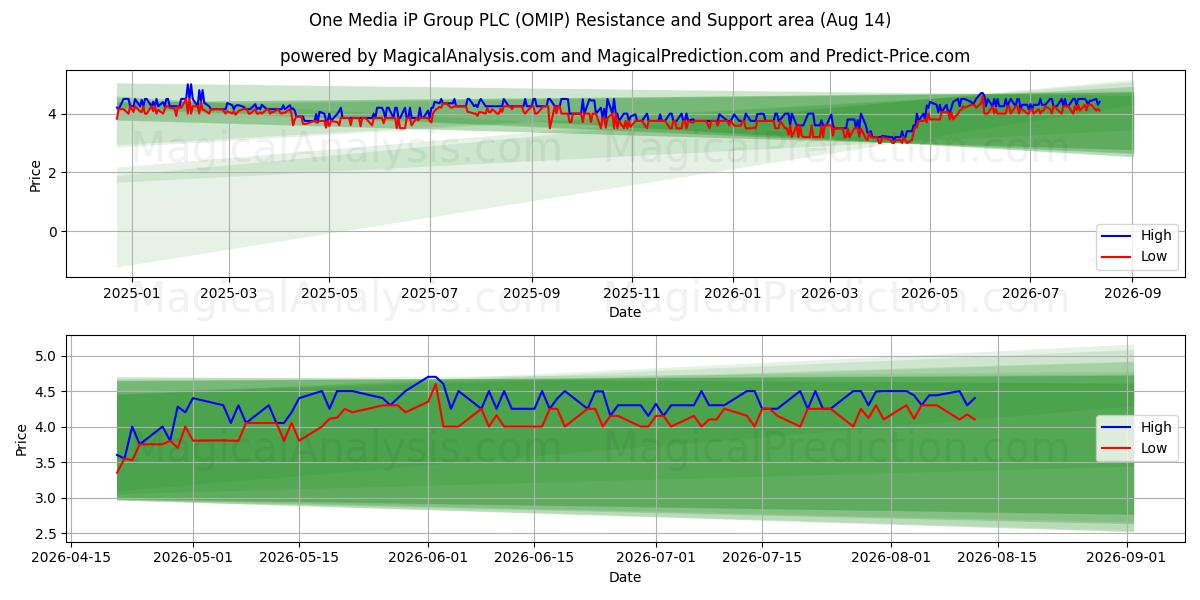Click the 2026-05-01 tick in lower chart

pyautogui.click(x=193, y=558)
